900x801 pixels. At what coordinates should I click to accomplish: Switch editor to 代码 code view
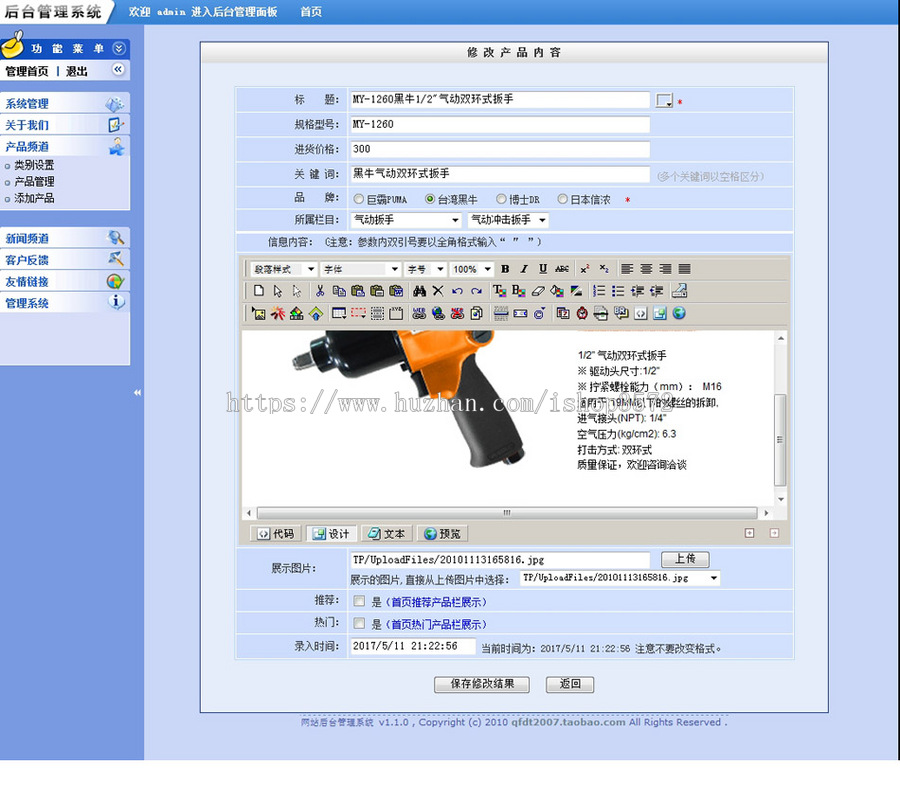click(276, 534)
